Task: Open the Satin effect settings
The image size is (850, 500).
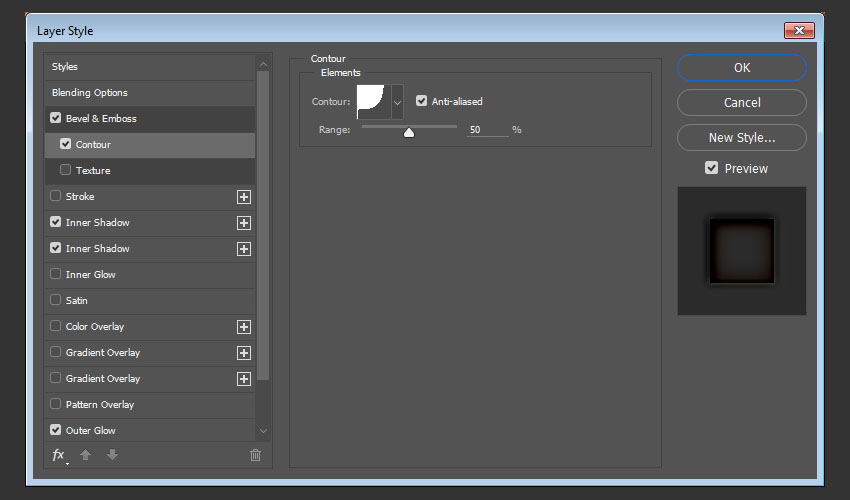Action: (x=150, y=300)
